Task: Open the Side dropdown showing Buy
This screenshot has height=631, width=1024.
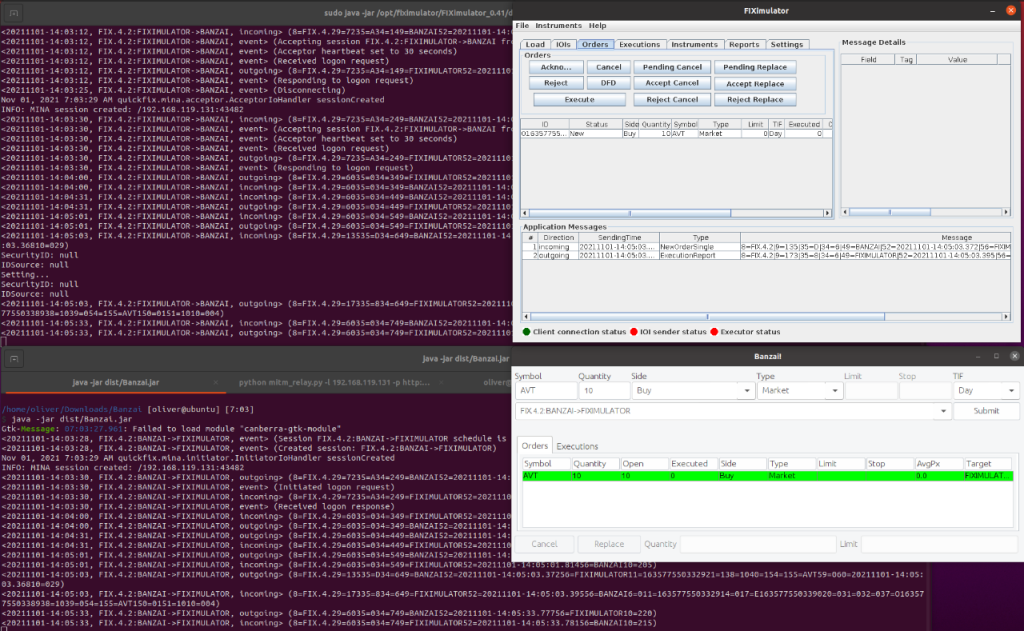Action: (691, 390)
